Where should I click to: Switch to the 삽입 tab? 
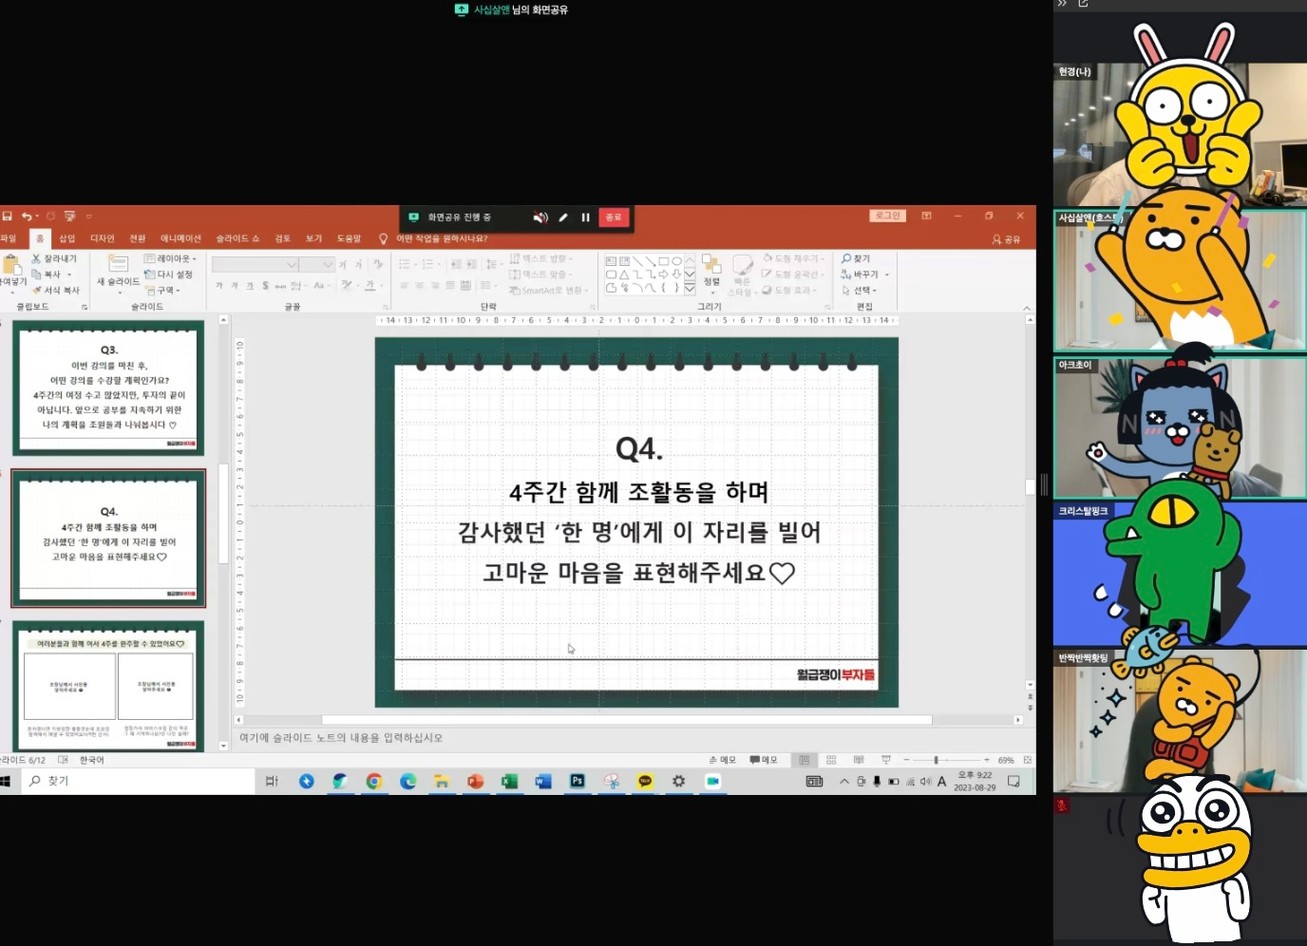tap(67, 239)
